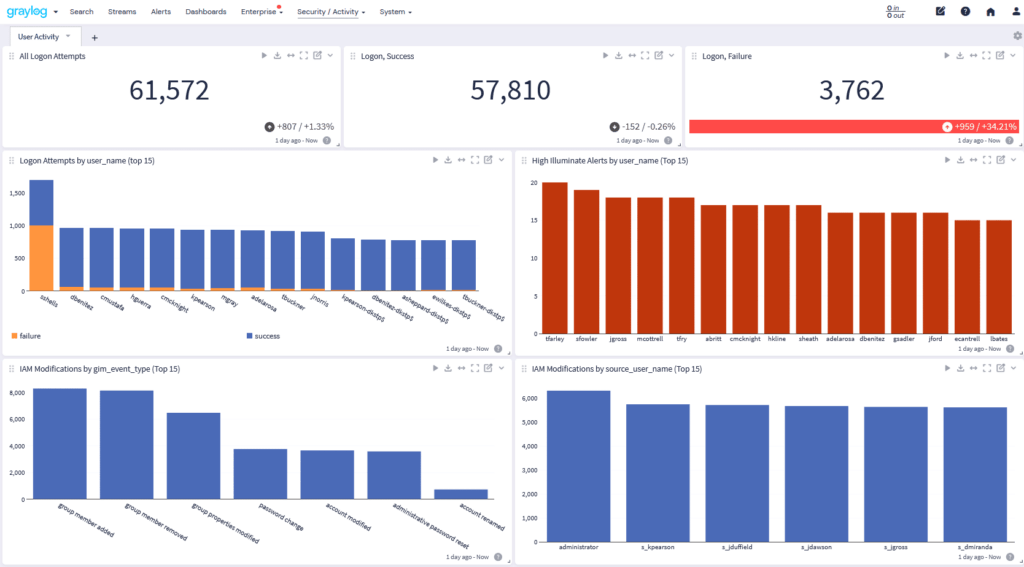Open the user profile icon menu

click(x=1014, y=12)
